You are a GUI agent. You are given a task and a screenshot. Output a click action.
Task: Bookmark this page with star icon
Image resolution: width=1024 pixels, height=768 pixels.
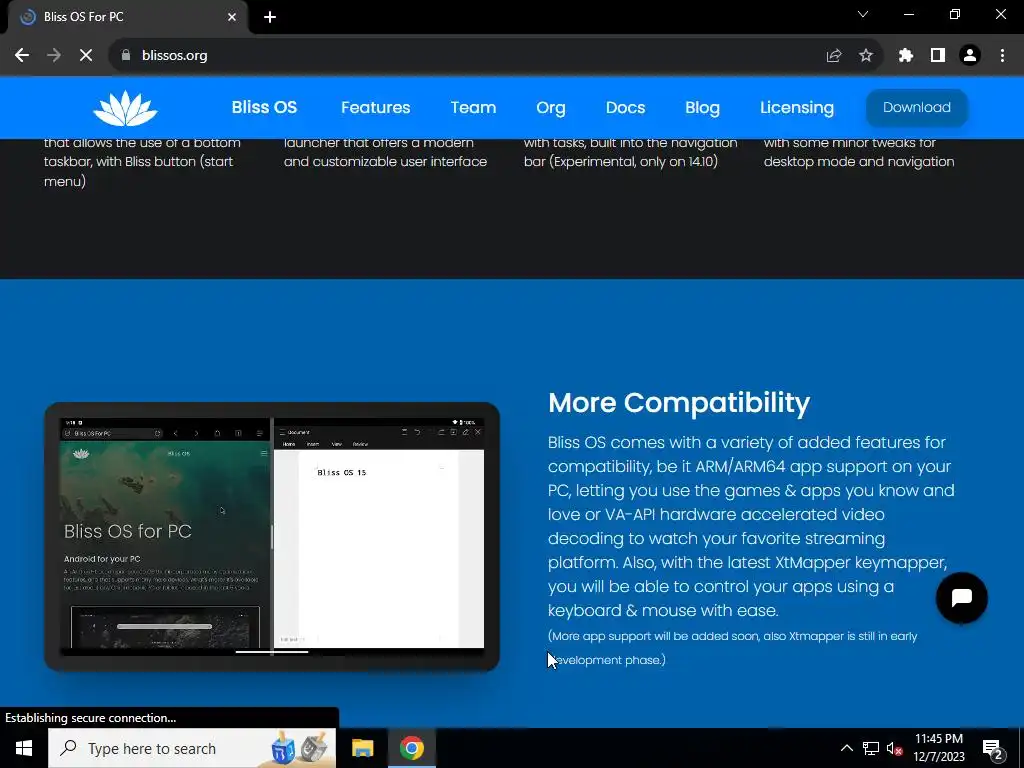click(866, 56)
